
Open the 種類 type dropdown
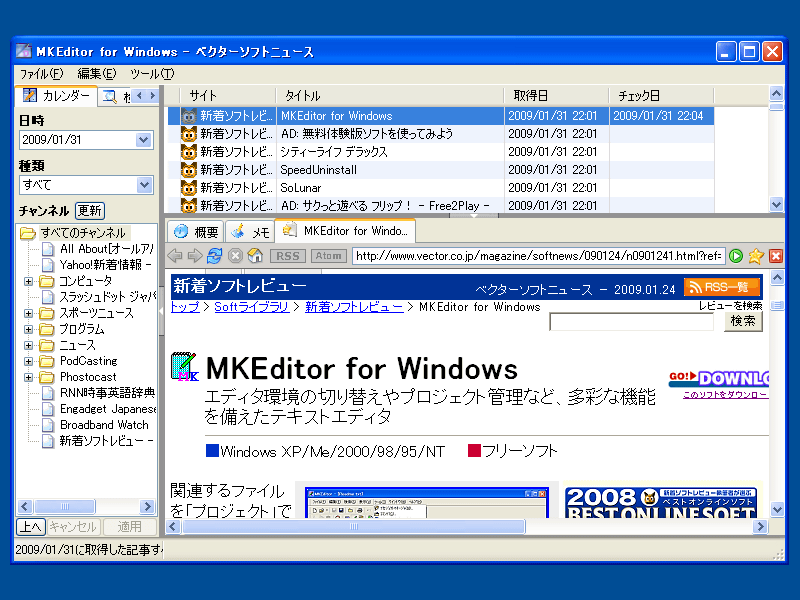(x=144, y=185)
